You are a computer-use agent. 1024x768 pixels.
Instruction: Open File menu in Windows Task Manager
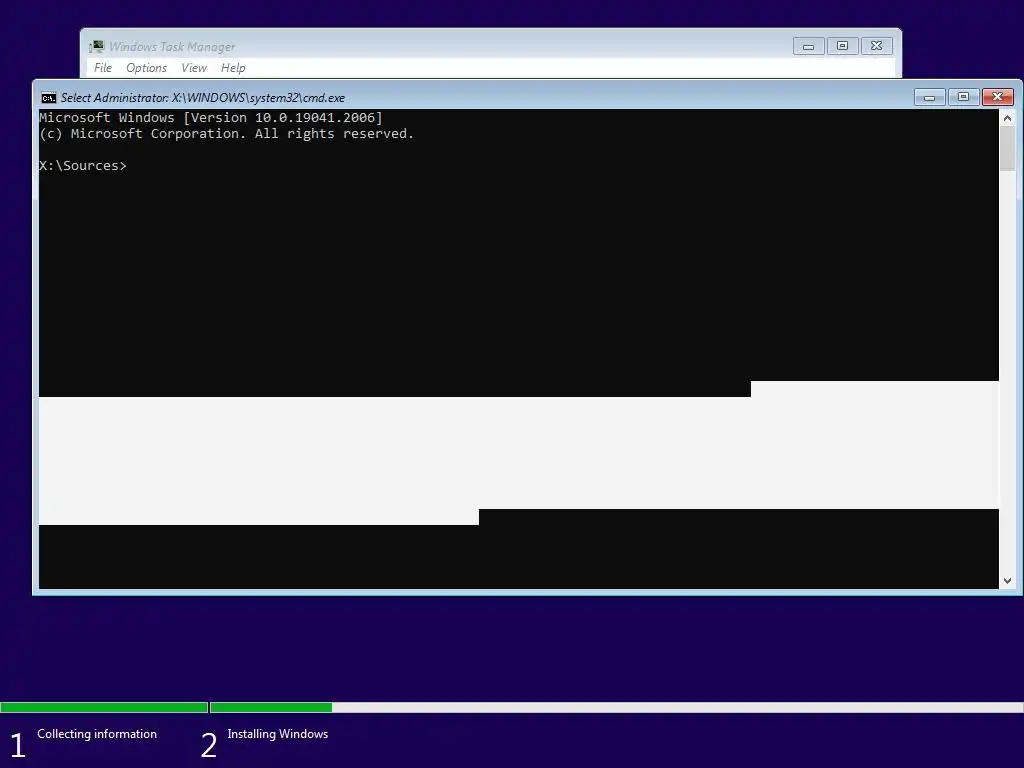click(x=103, y=68)
